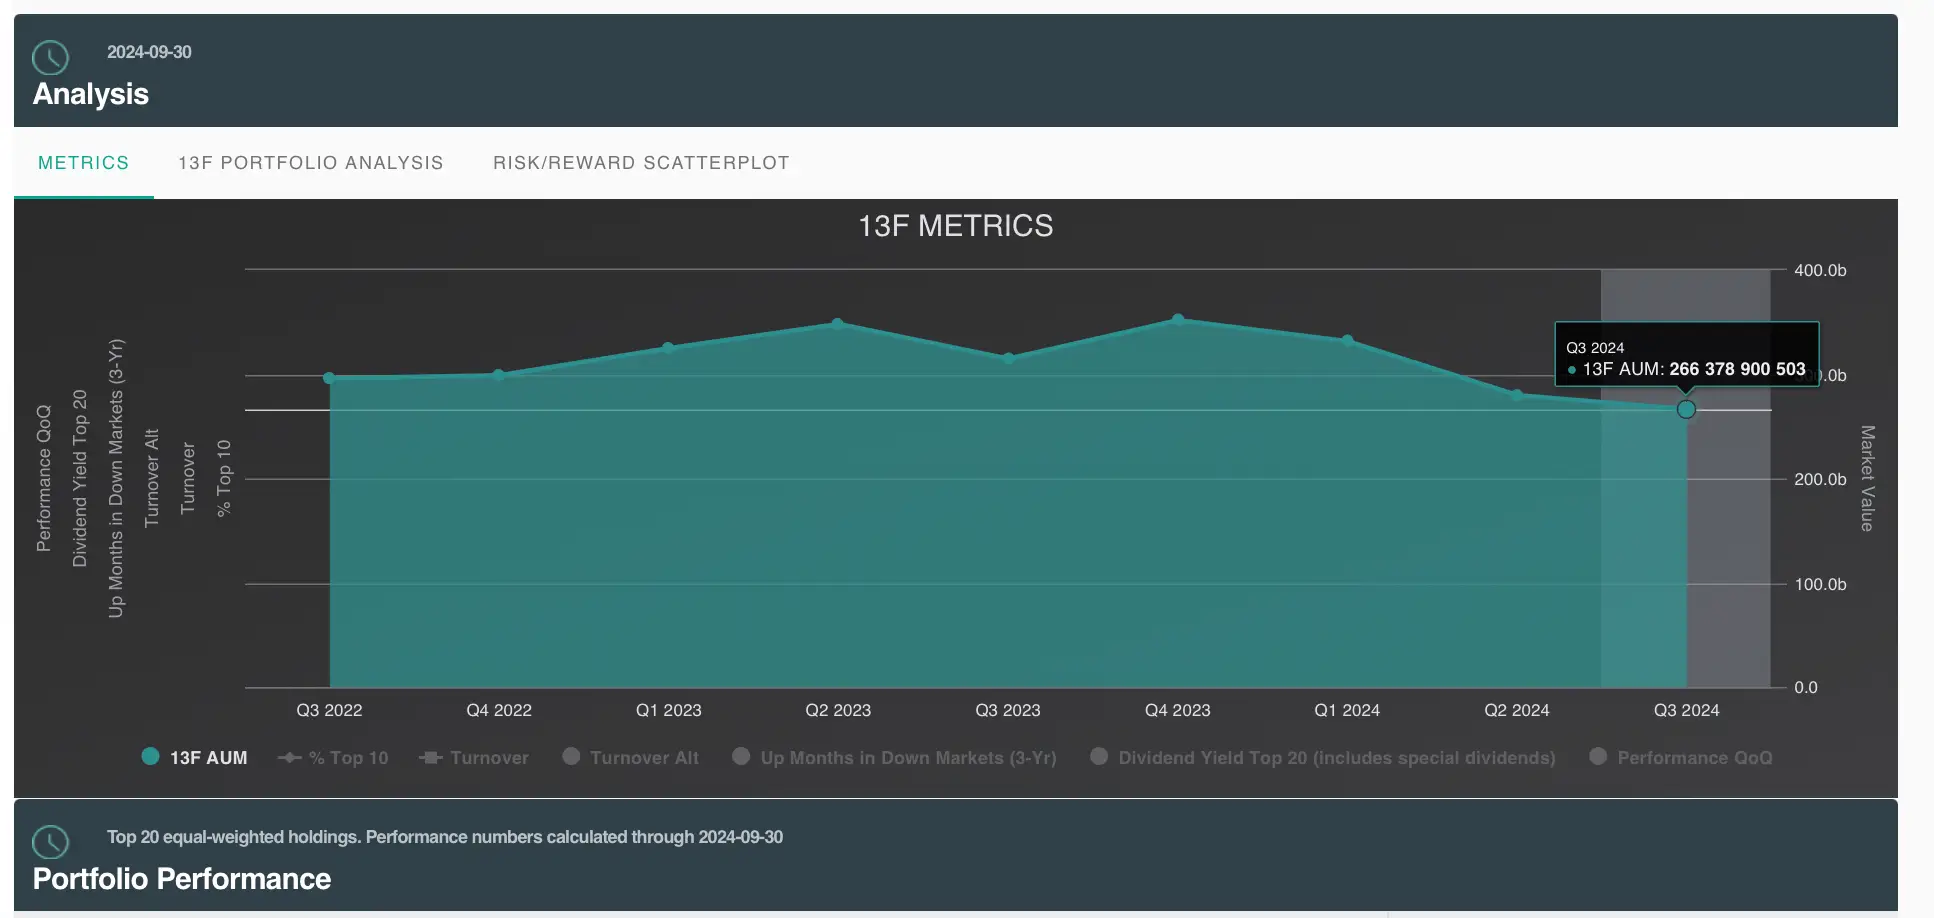This screenshot has height=918, width=1934.
Task: Enable the Performance QoQ series label
Action: (x=1694, y=758)
